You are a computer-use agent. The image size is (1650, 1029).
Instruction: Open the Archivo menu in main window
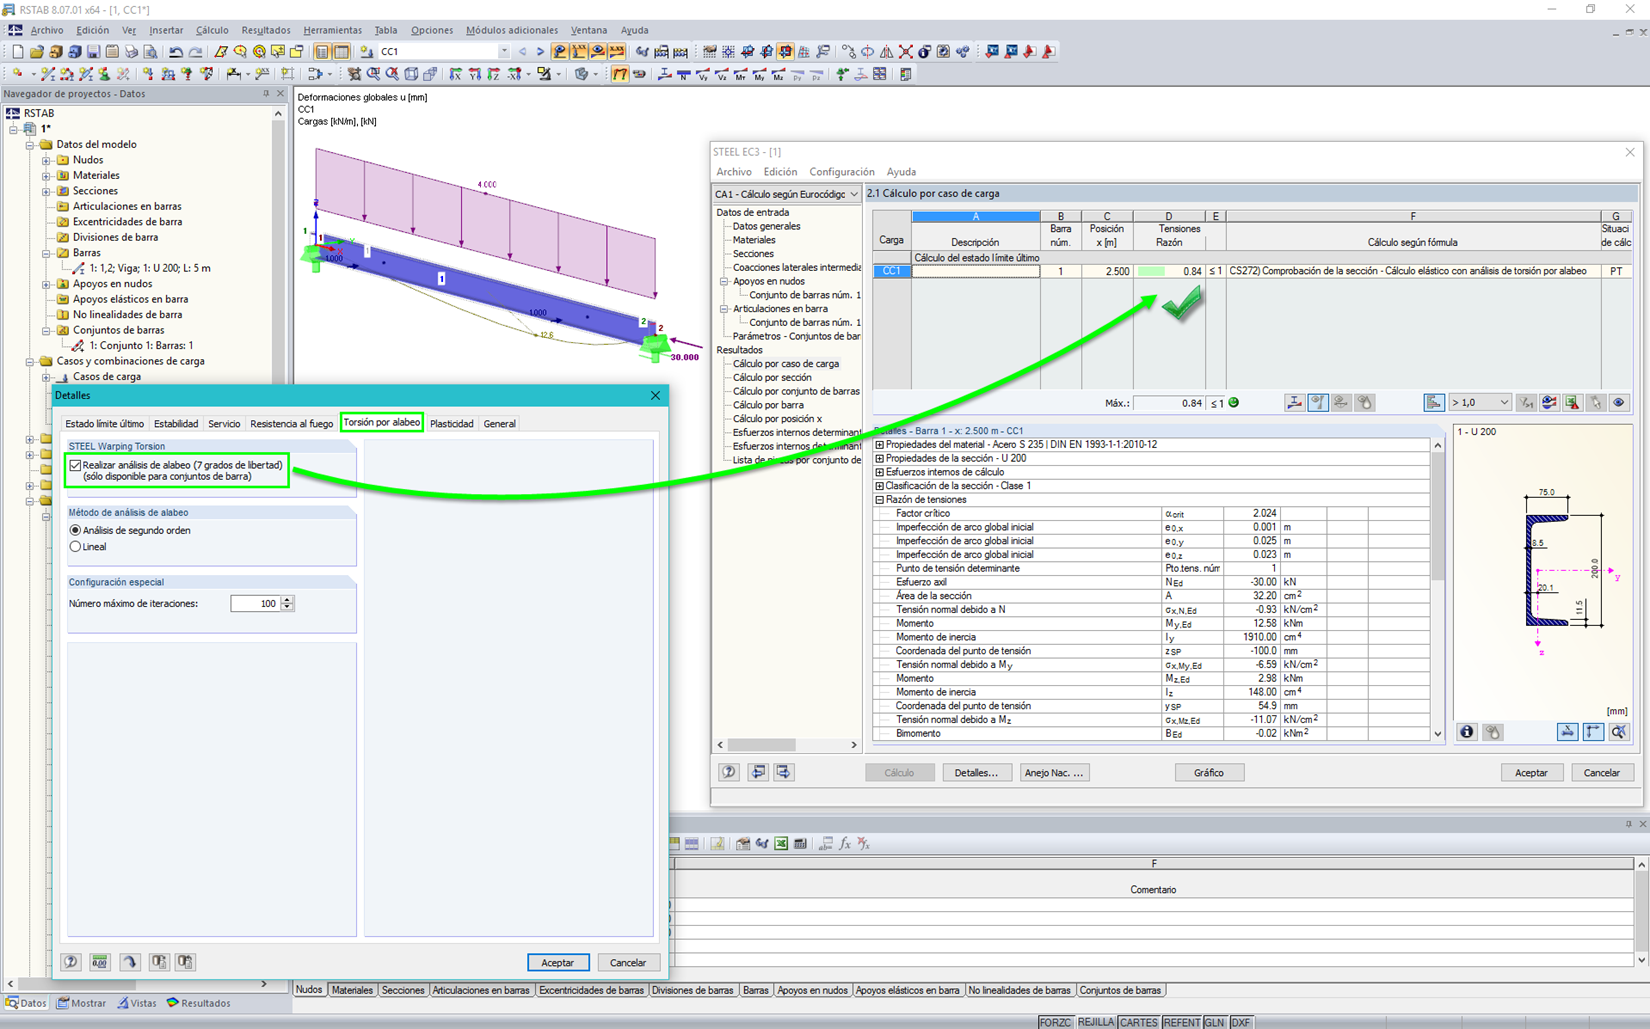(46, 30)
